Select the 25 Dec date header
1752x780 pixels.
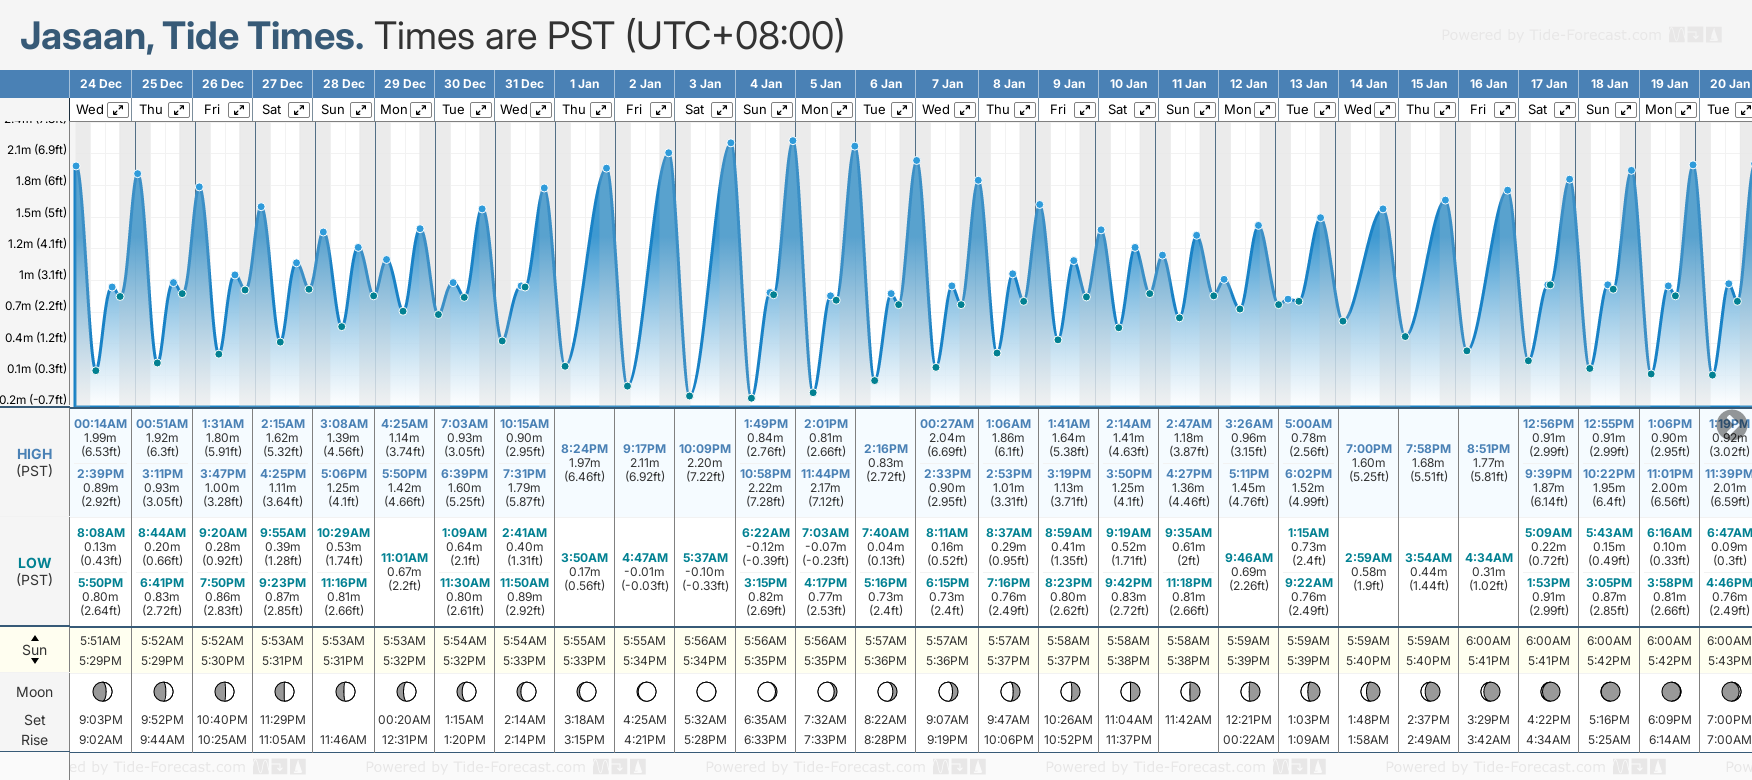coord(162,84)
